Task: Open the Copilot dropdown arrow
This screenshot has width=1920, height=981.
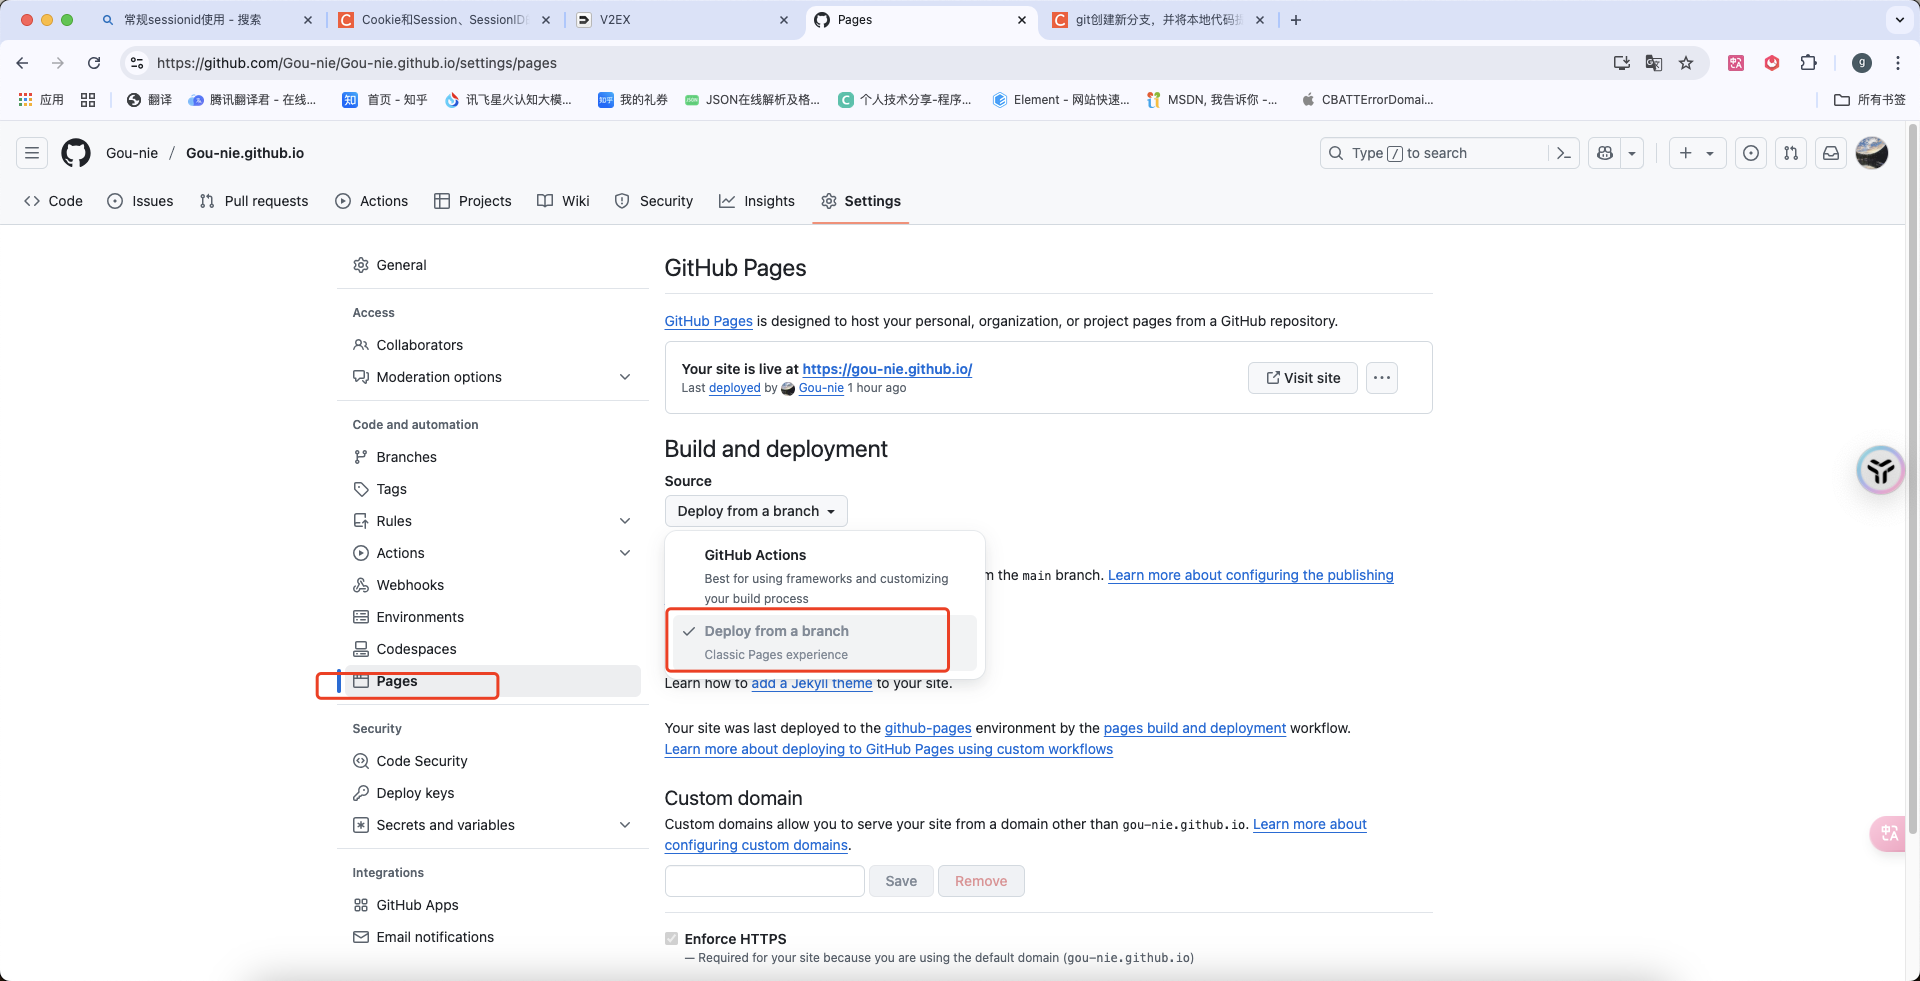Action: [1632, 153]
